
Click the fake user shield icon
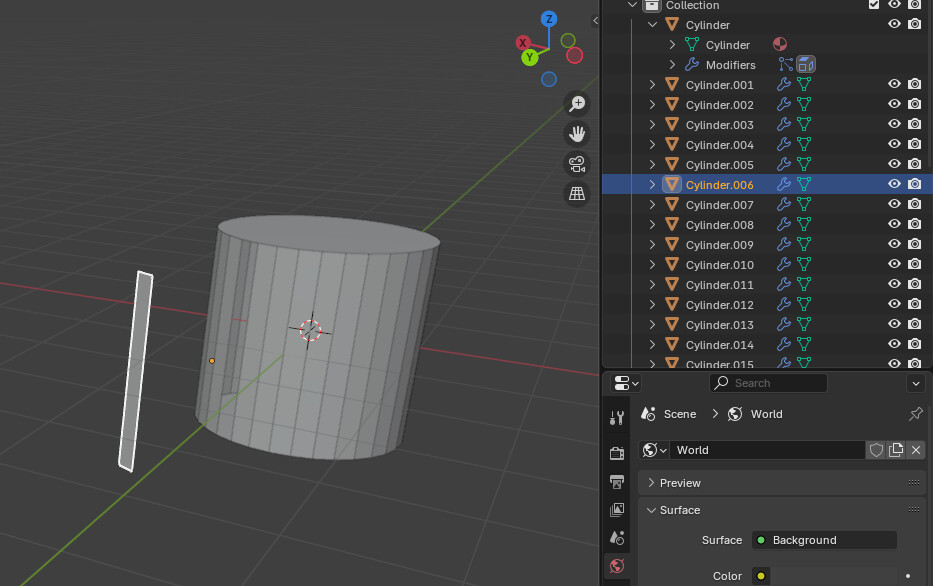pyautogui.click(x=876, y=450)
